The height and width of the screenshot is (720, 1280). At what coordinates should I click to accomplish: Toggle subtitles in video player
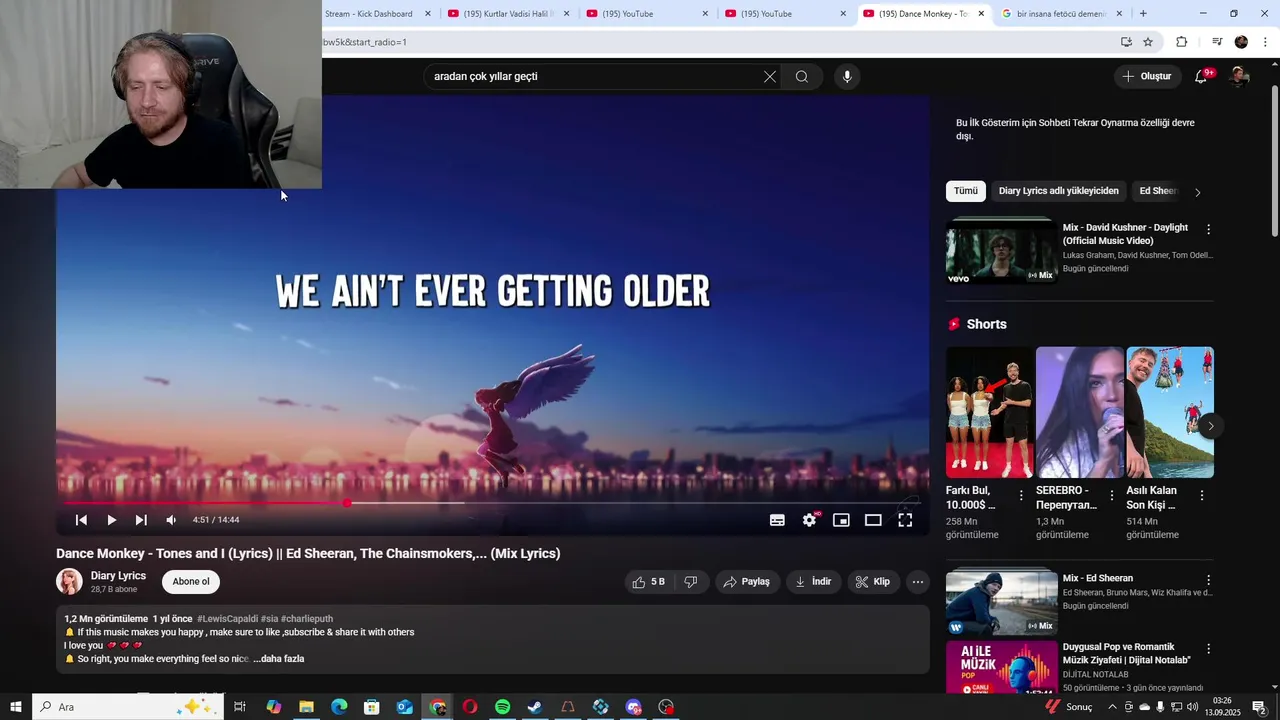(777, 520)
